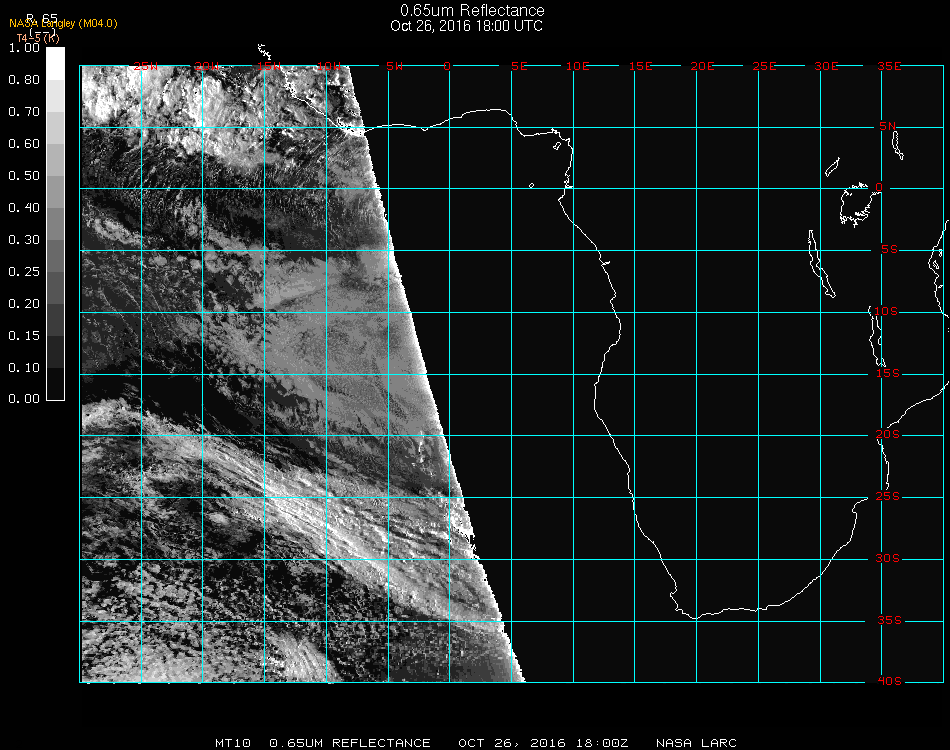Click the brightest white segment of the reflectance scale
The width and height of the screenshot is (950, 750).
tap(55, 64)
